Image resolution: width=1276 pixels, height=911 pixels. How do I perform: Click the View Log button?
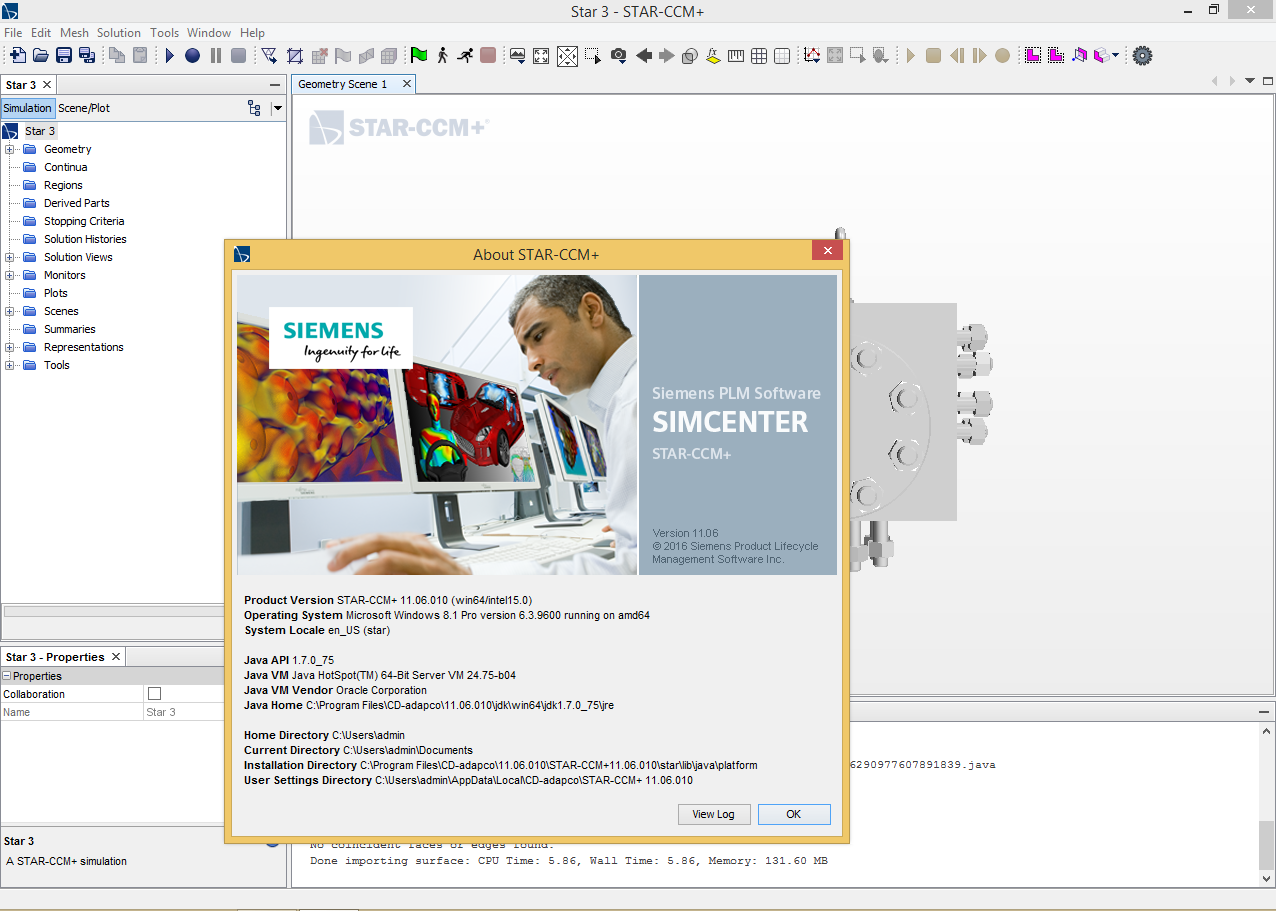[714, 814]
